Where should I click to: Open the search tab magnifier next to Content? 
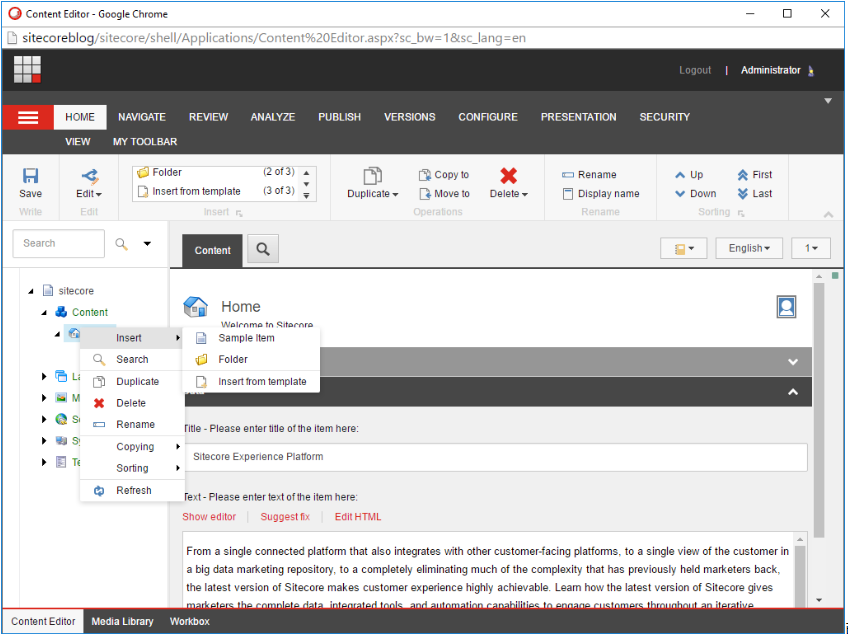click(x=263, y=249)
